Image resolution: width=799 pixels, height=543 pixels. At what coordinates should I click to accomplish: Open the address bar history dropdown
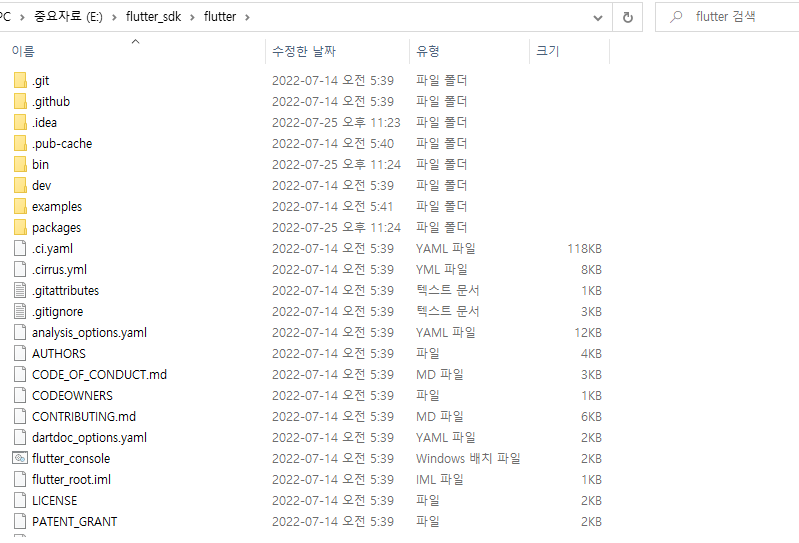pyautogui.click(x=598, y=18)
